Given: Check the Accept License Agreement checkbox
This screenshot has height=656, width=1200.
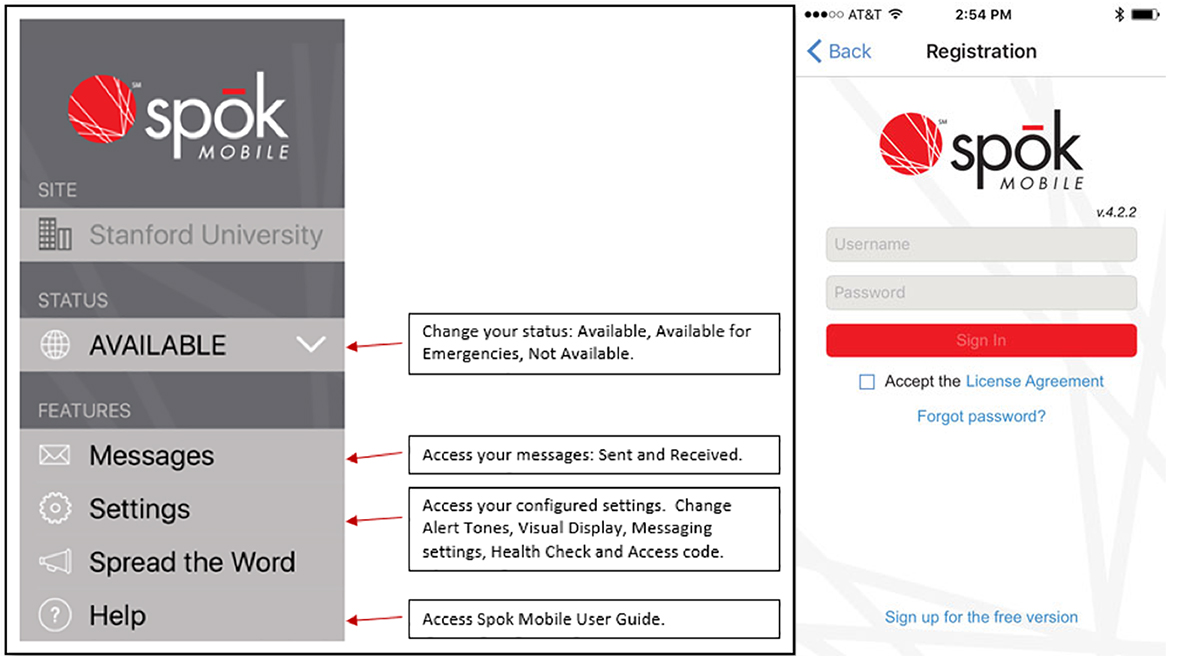Looking at the screenshot, I should pyautogui.click(x=867, y=382).
